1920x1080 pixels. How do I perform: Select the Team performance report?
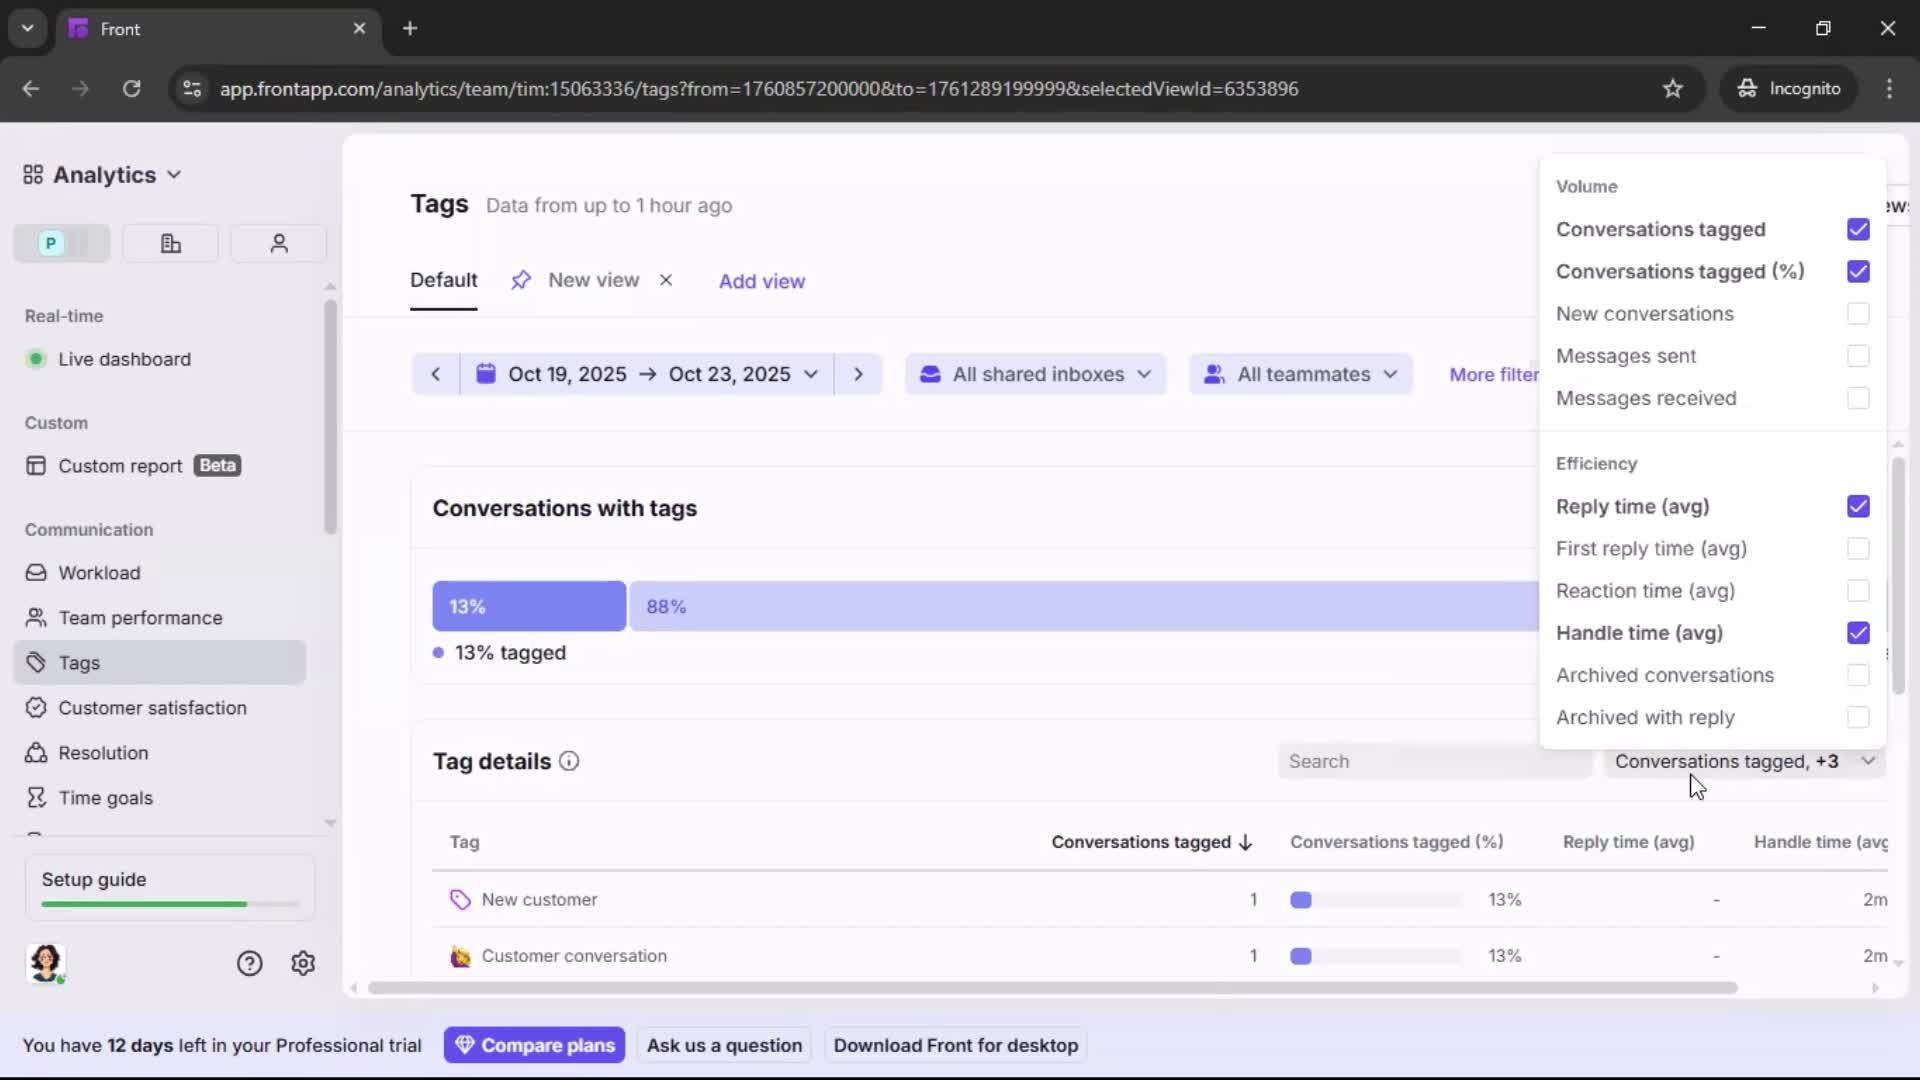tap(139, 617)
